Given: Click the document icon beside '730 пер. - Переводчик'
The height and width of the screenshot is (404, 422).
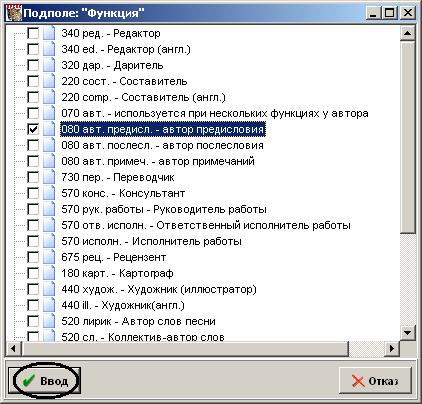Looking at the screenshot, I should [x=49, y=177].
